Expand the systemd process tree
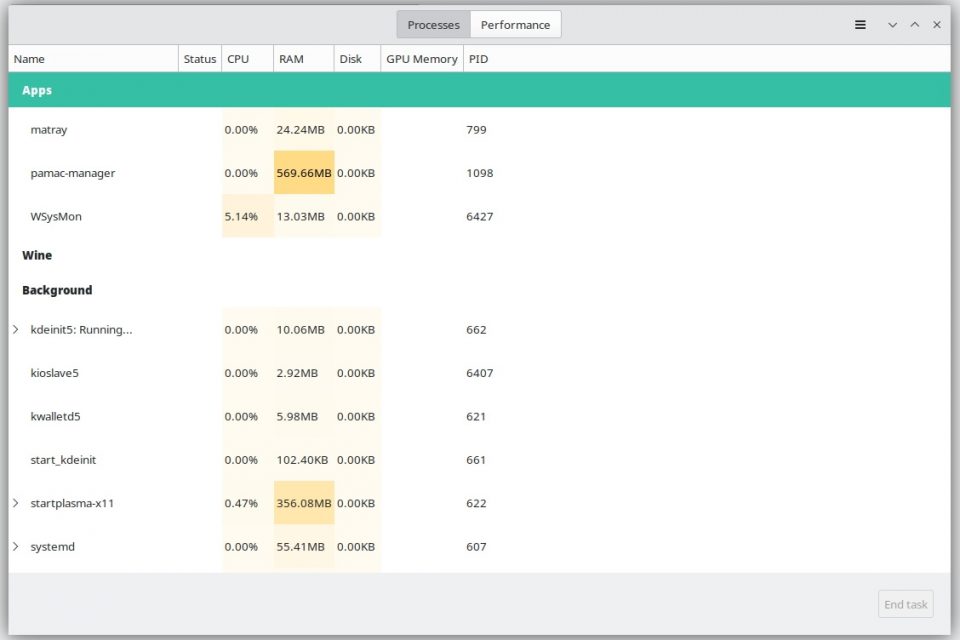 pyautogui.click(x=16, y=546)
